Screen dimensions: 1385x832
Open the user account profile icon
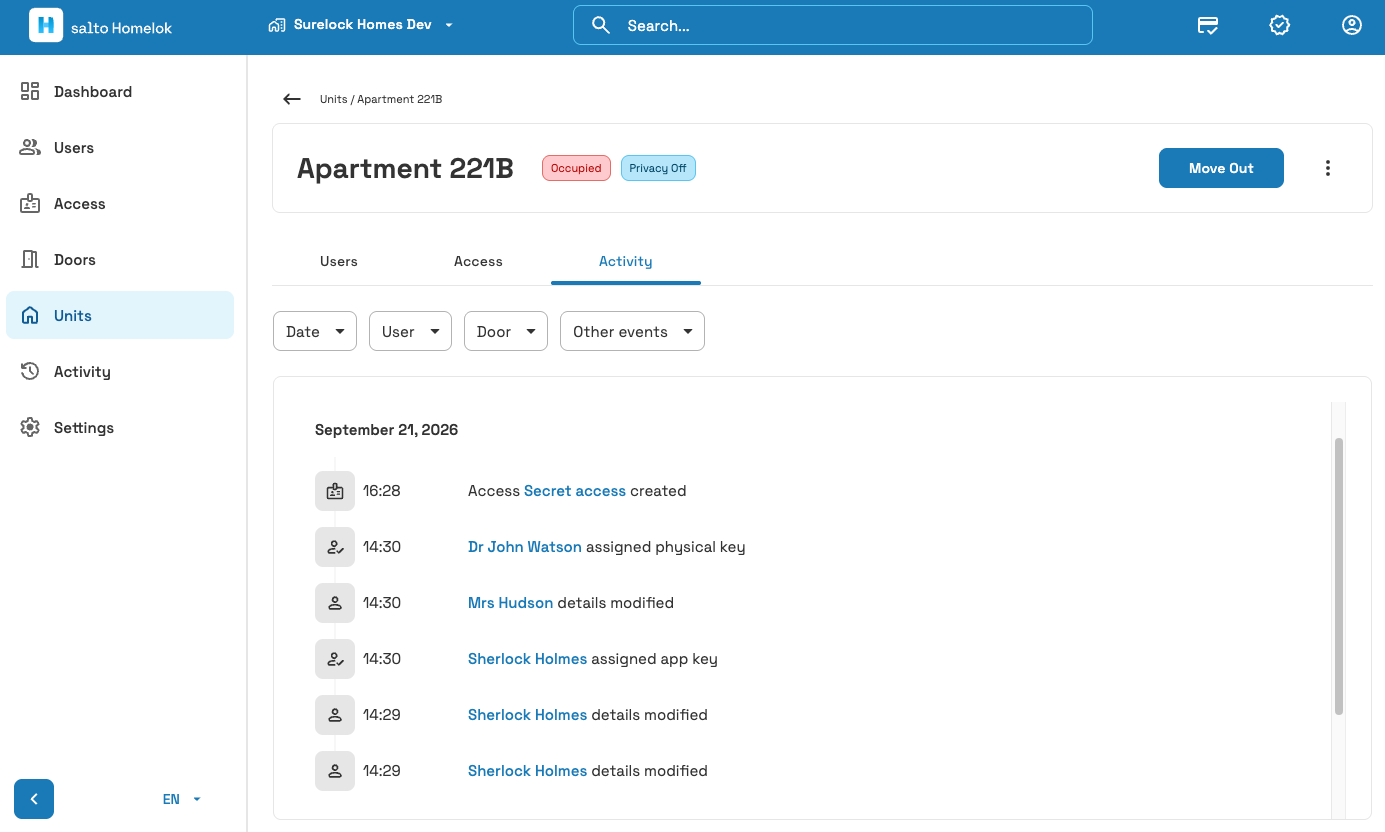(x=1352, y=26)
